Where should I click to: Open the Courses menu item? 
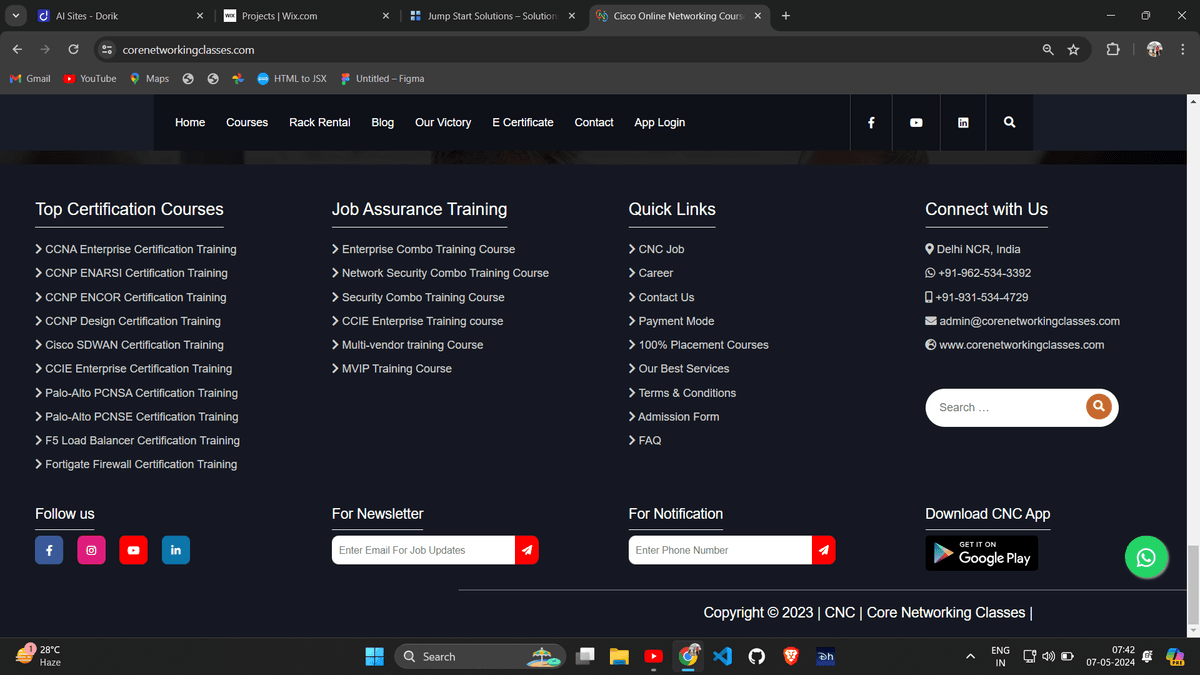click(247, 122)
